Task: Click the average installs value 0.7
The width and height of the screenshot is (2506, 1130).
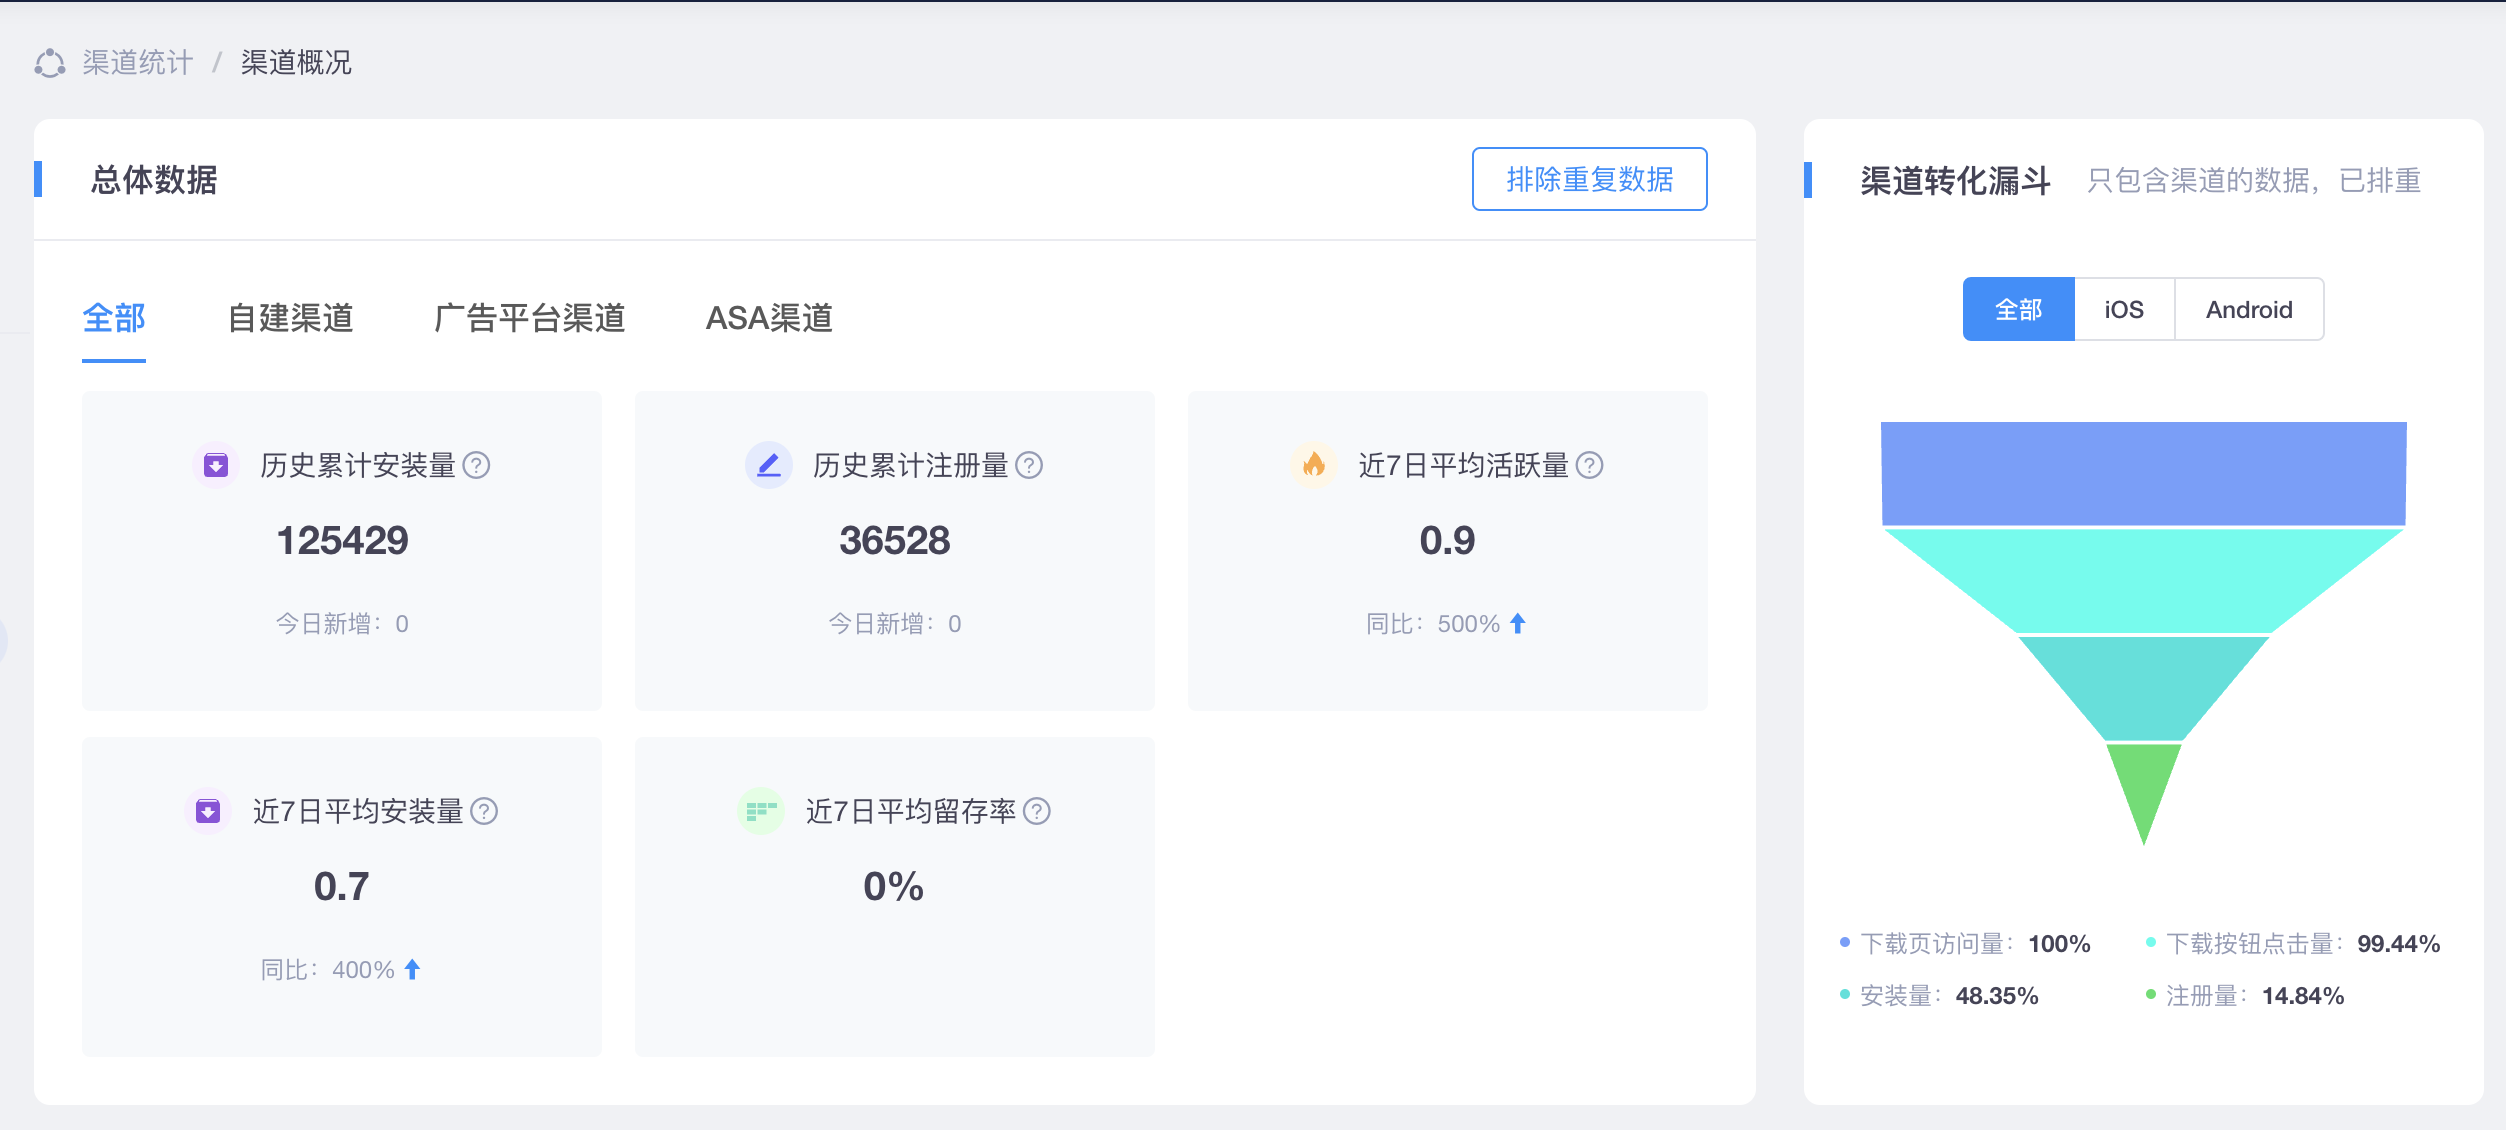Action: click(341, 887)
